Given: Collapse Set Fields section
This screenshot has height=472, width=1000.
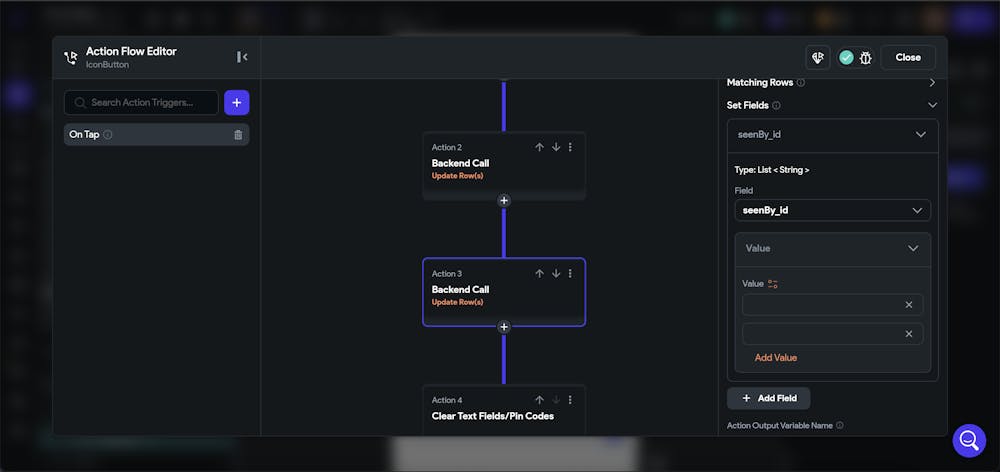Looking at the screenshot, I should (932, 105).
